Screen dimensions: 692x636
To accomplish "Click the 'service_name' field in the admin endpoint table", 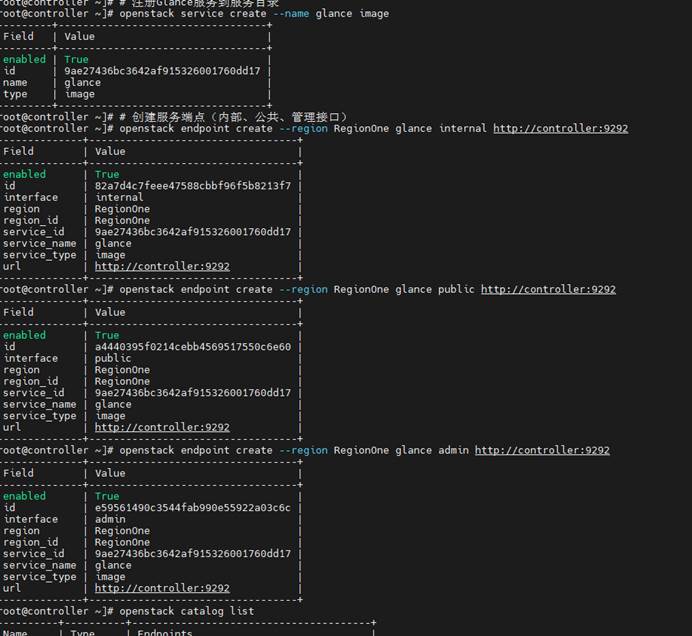I will (x=40, y=565).
